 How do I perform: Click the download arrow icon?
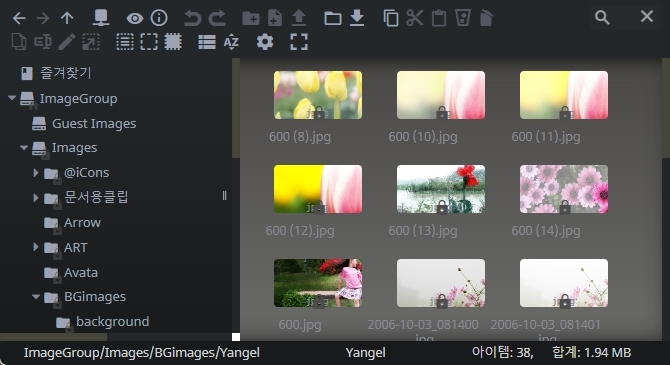357,18
